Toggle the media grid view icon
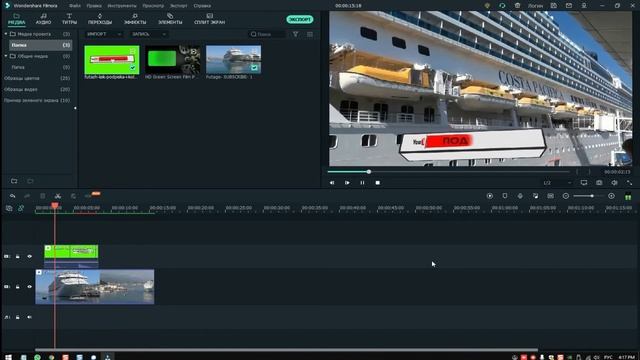The image size is (640, 360). click(310, 34)
